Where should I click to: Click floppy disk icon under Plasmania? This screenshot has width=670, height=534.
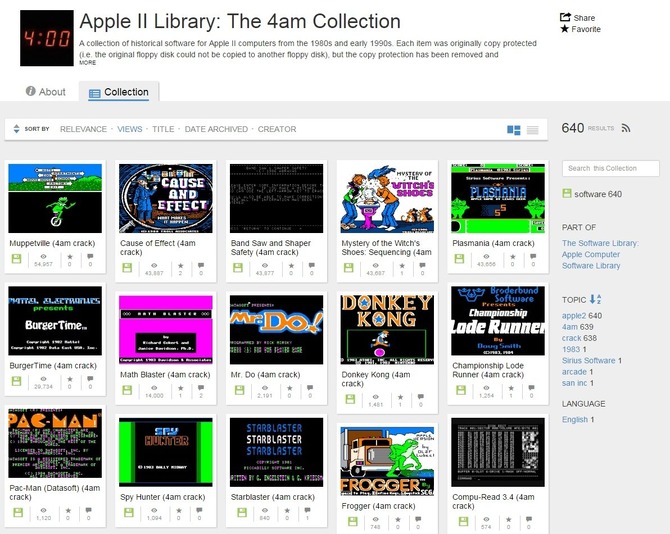(x=459, y=258)
